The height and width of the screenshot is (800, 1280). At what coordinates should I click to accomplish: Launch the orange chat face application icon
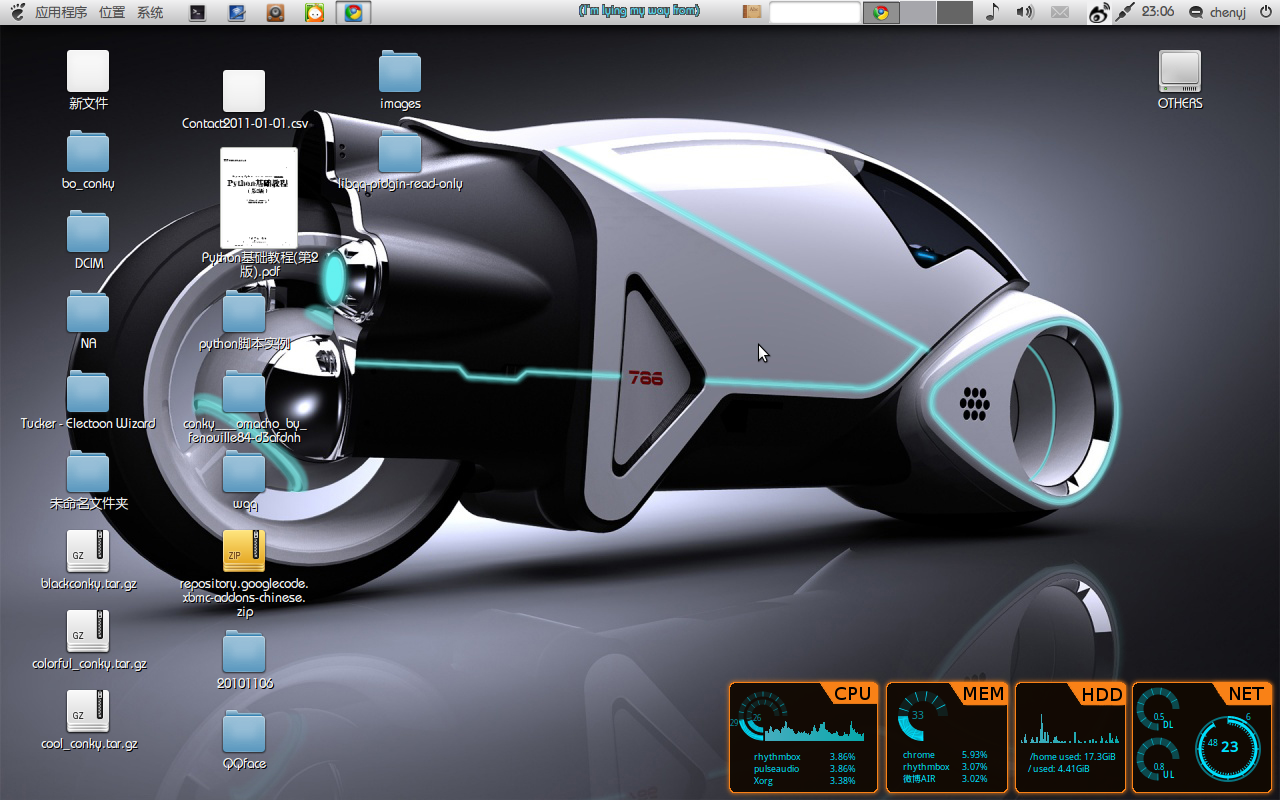click(x=315, y=12)
